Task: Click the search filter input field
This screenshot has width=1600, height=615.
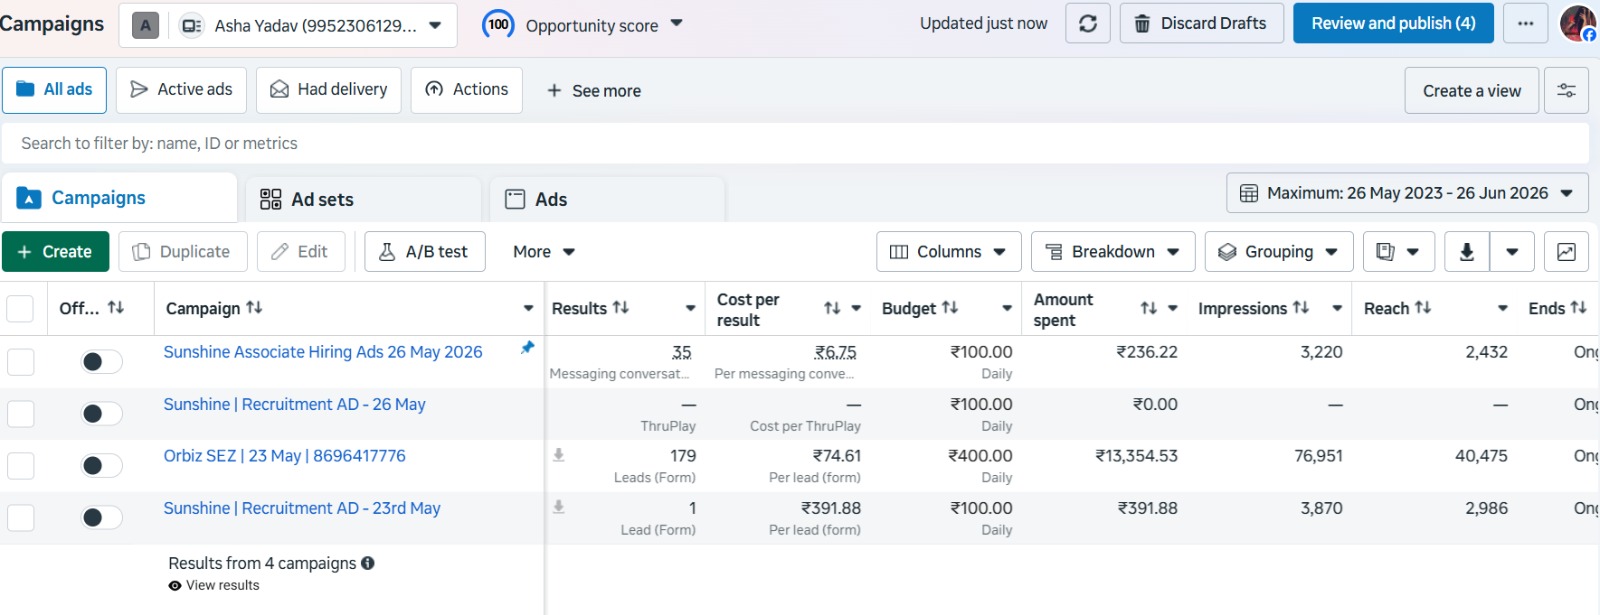Action: 795,143
